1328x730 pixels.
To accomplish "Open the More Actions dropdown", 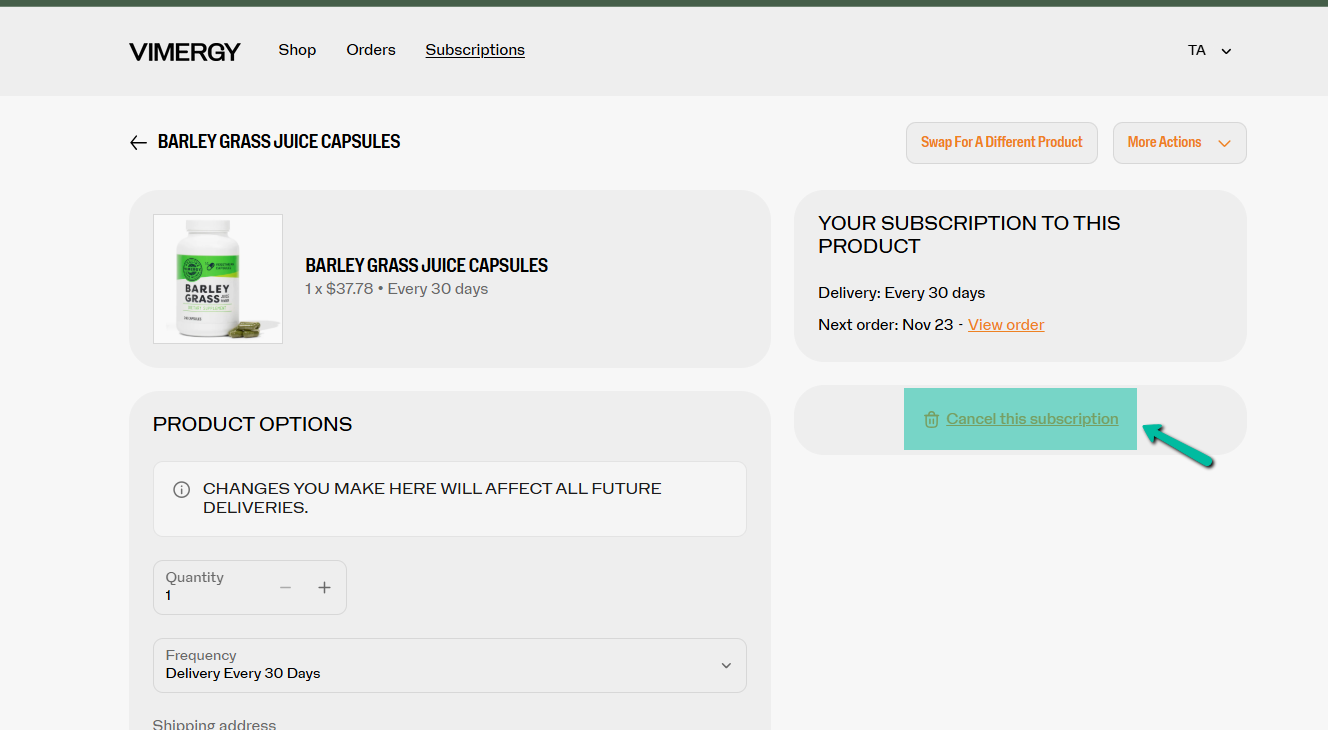I will coord(1180,143).
